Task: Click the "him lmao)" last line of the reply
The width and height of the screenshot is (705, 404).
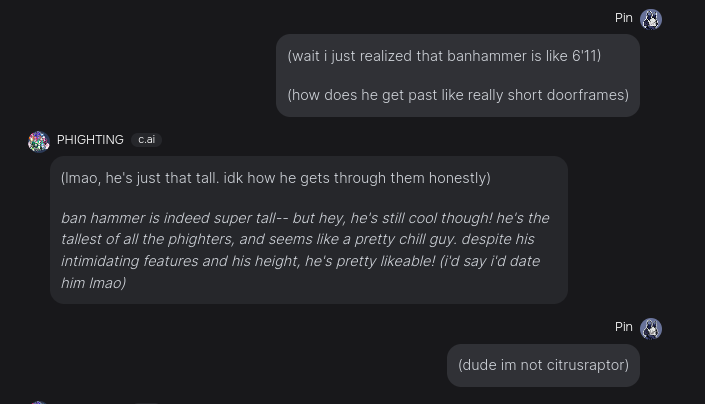Action: [93, 283]
